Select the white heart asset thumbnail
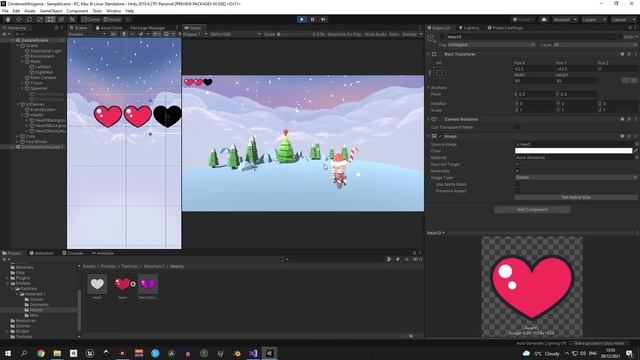The image size is (640, 360). (97, 284)
